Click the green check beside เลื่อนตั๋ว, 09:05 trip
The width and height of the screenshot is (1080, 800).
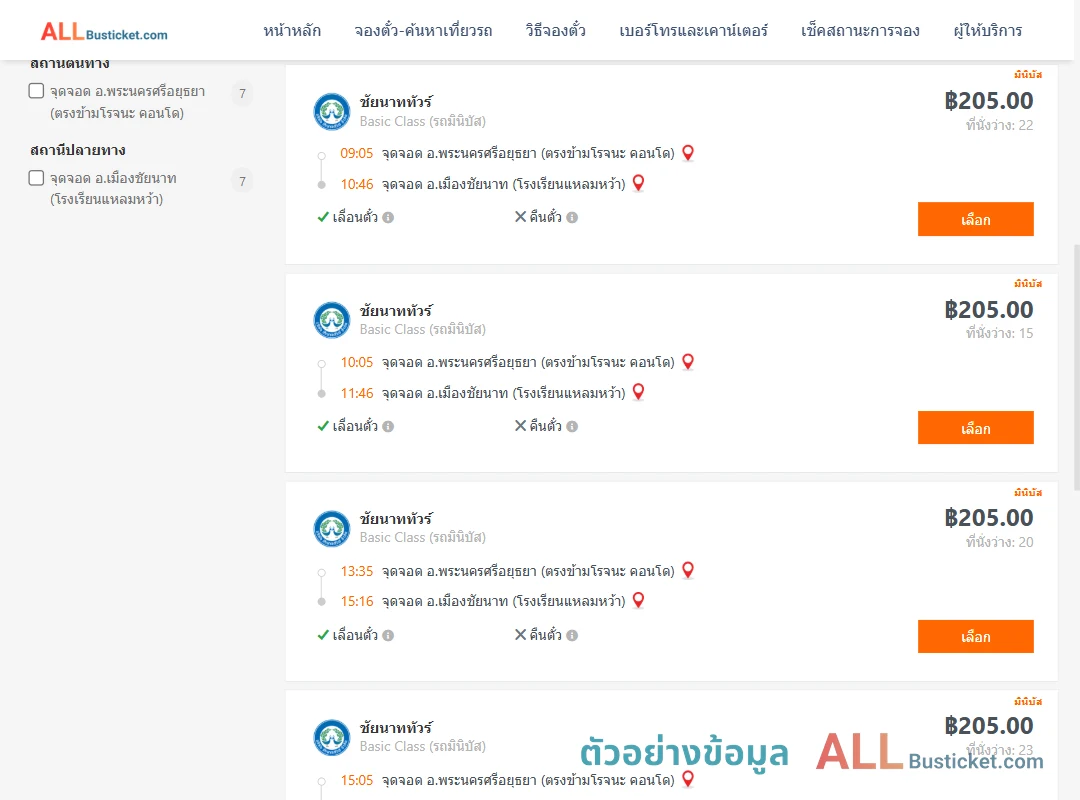tap(323, 217)
